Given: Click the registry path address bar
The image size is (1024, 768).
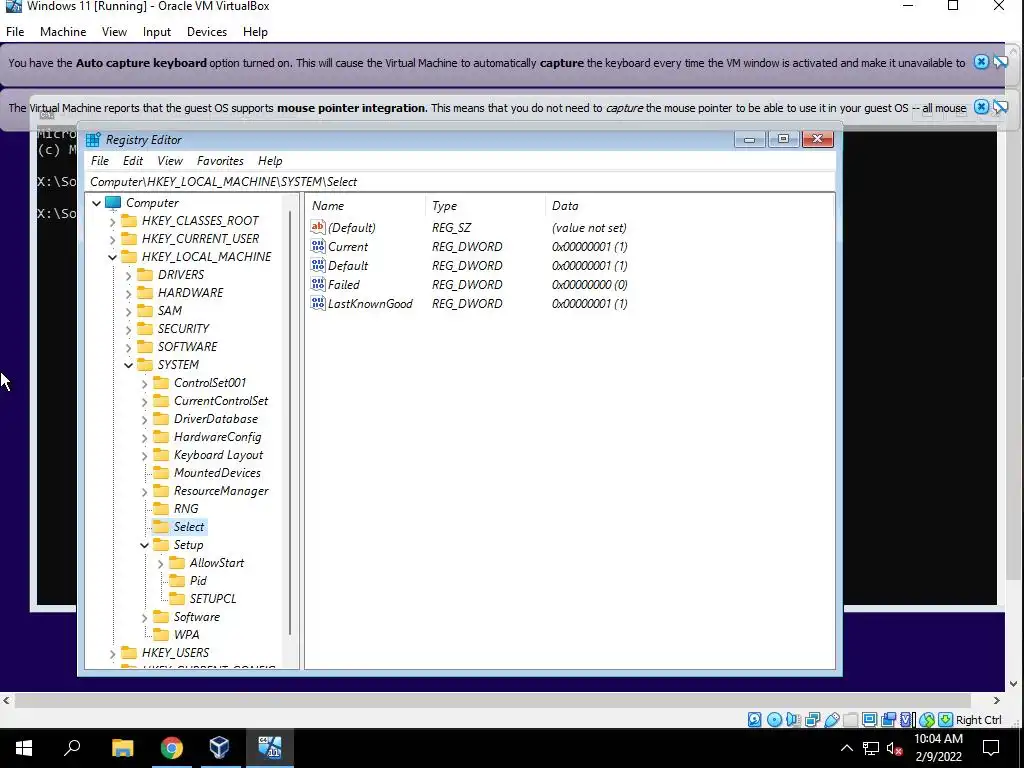Looking at the screenshot, I should (460, 182).
